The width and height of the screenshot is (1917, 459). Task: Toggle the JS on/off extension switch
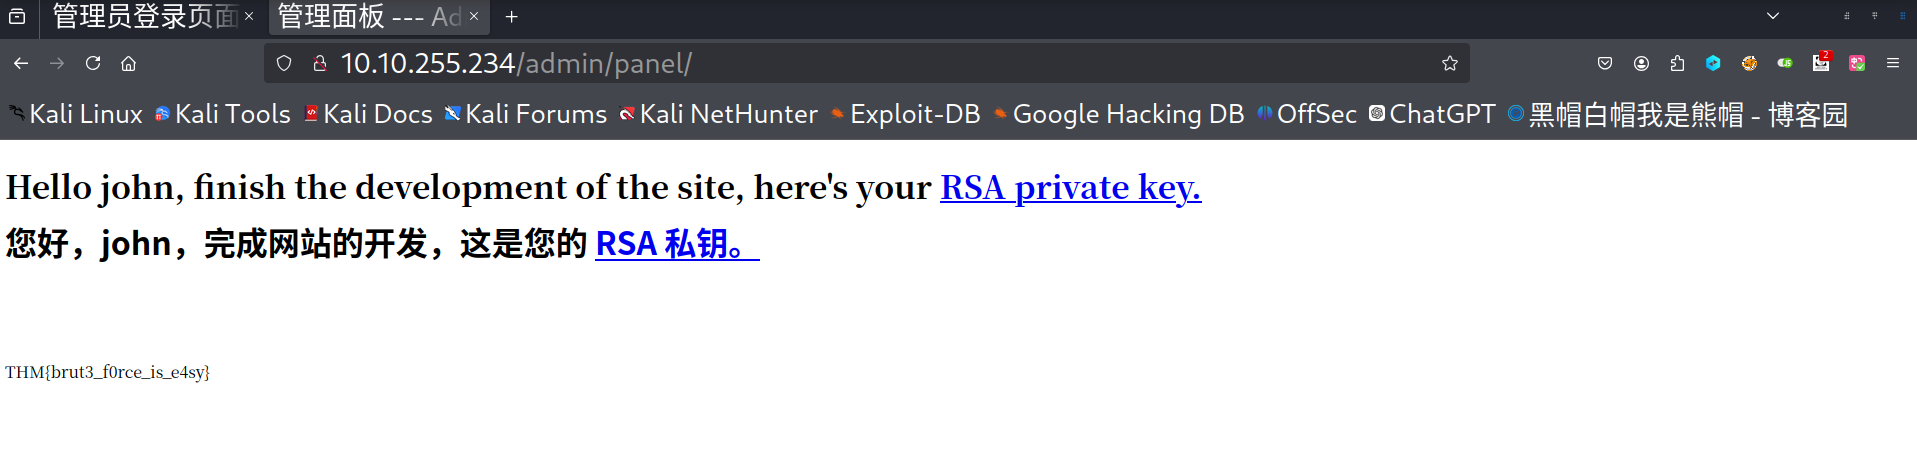[x=1785, y=63]
